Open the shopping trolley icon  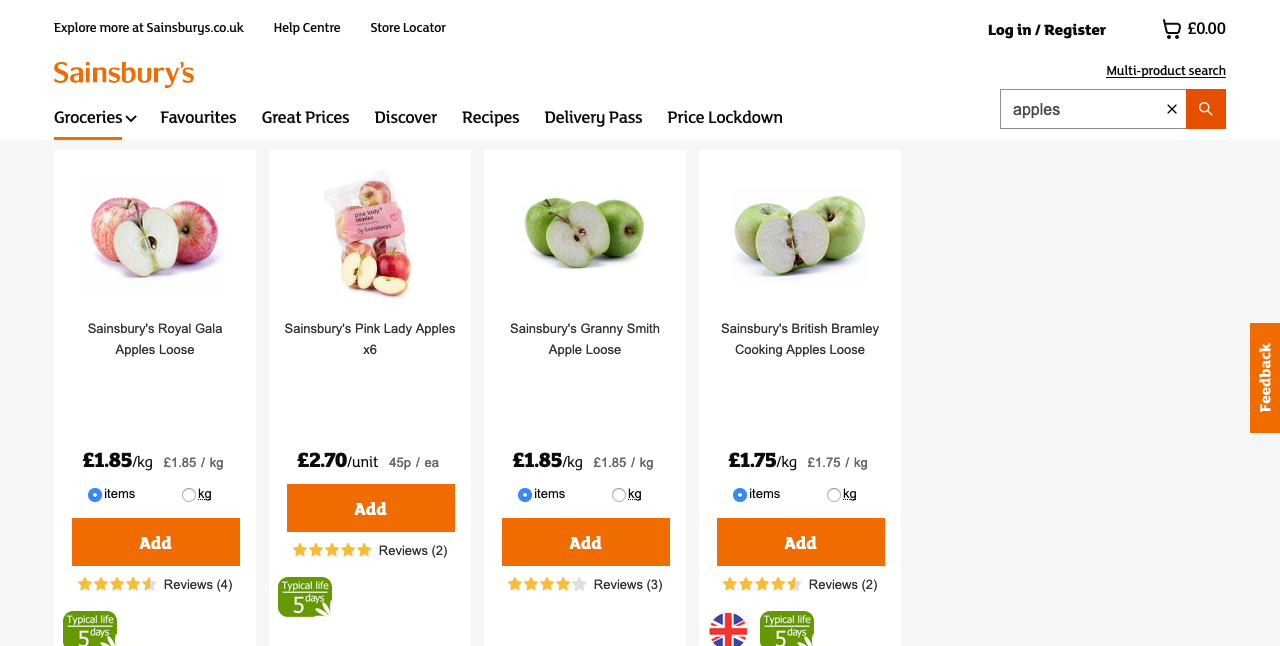tap(1171, 29)
